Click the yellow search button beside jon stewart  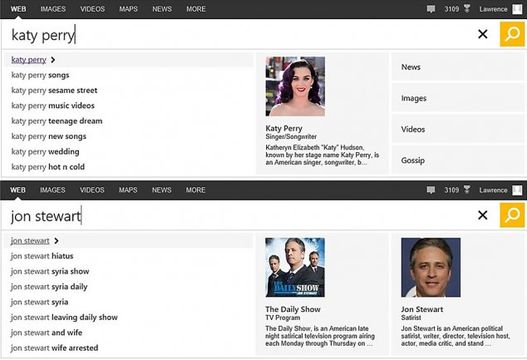(512, 215)
